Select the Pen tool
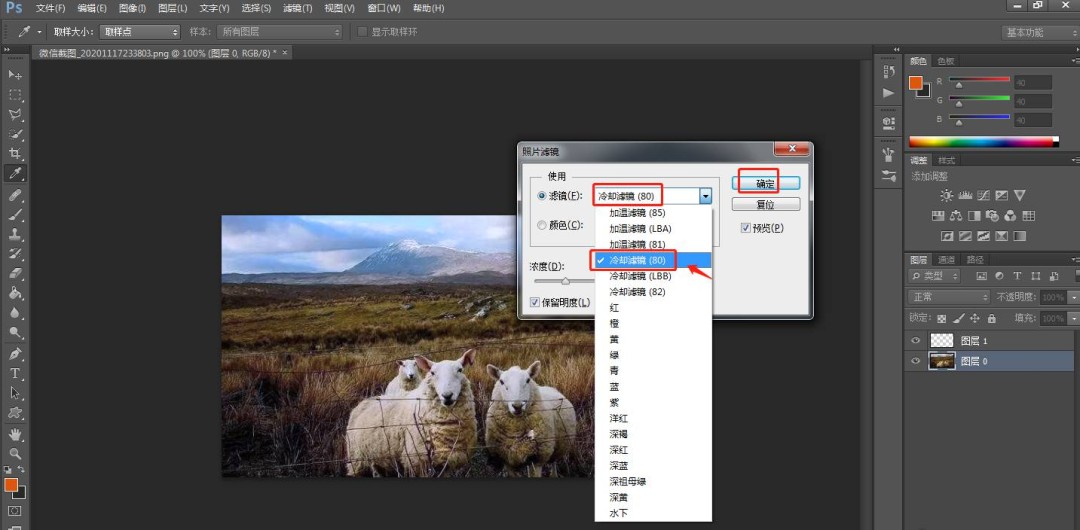 (x=15, y=353)
